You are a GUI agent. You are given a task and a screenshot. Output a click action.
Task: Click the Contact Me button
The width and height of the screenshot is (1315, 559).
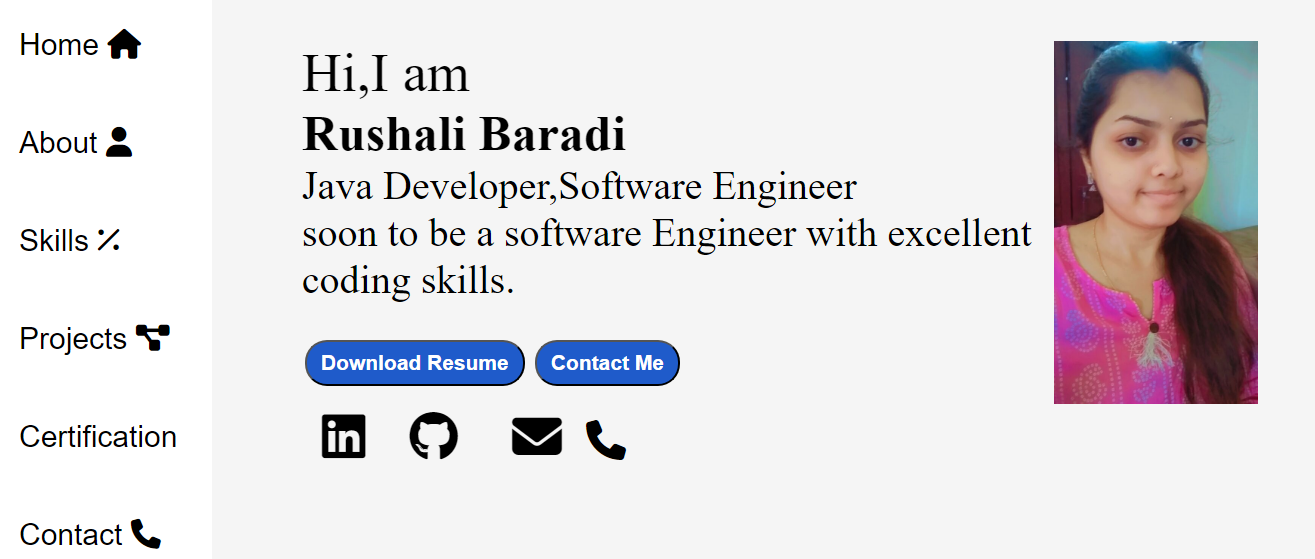(608, 363)
